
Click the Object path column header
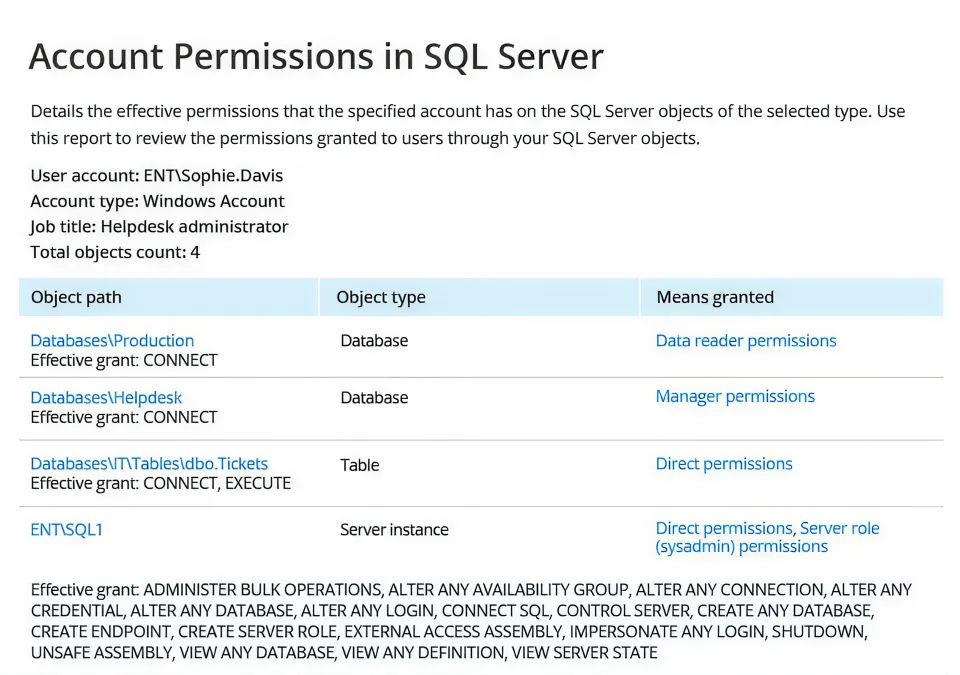(x=76, y=297)
